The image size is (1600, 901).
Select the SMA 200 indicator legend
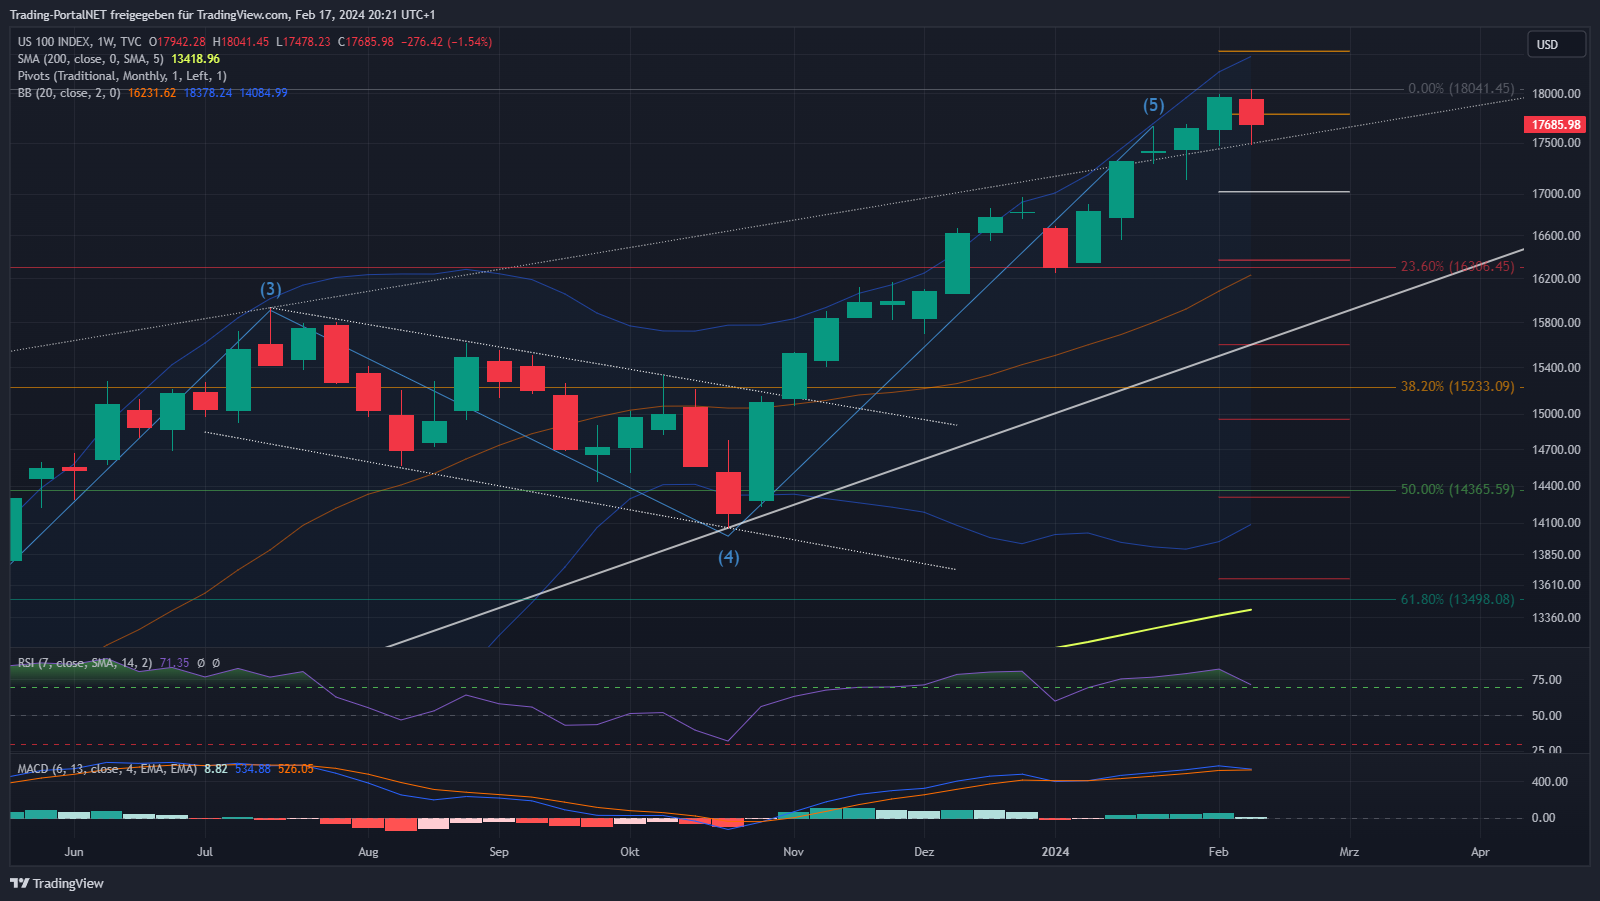coord(90,59)
